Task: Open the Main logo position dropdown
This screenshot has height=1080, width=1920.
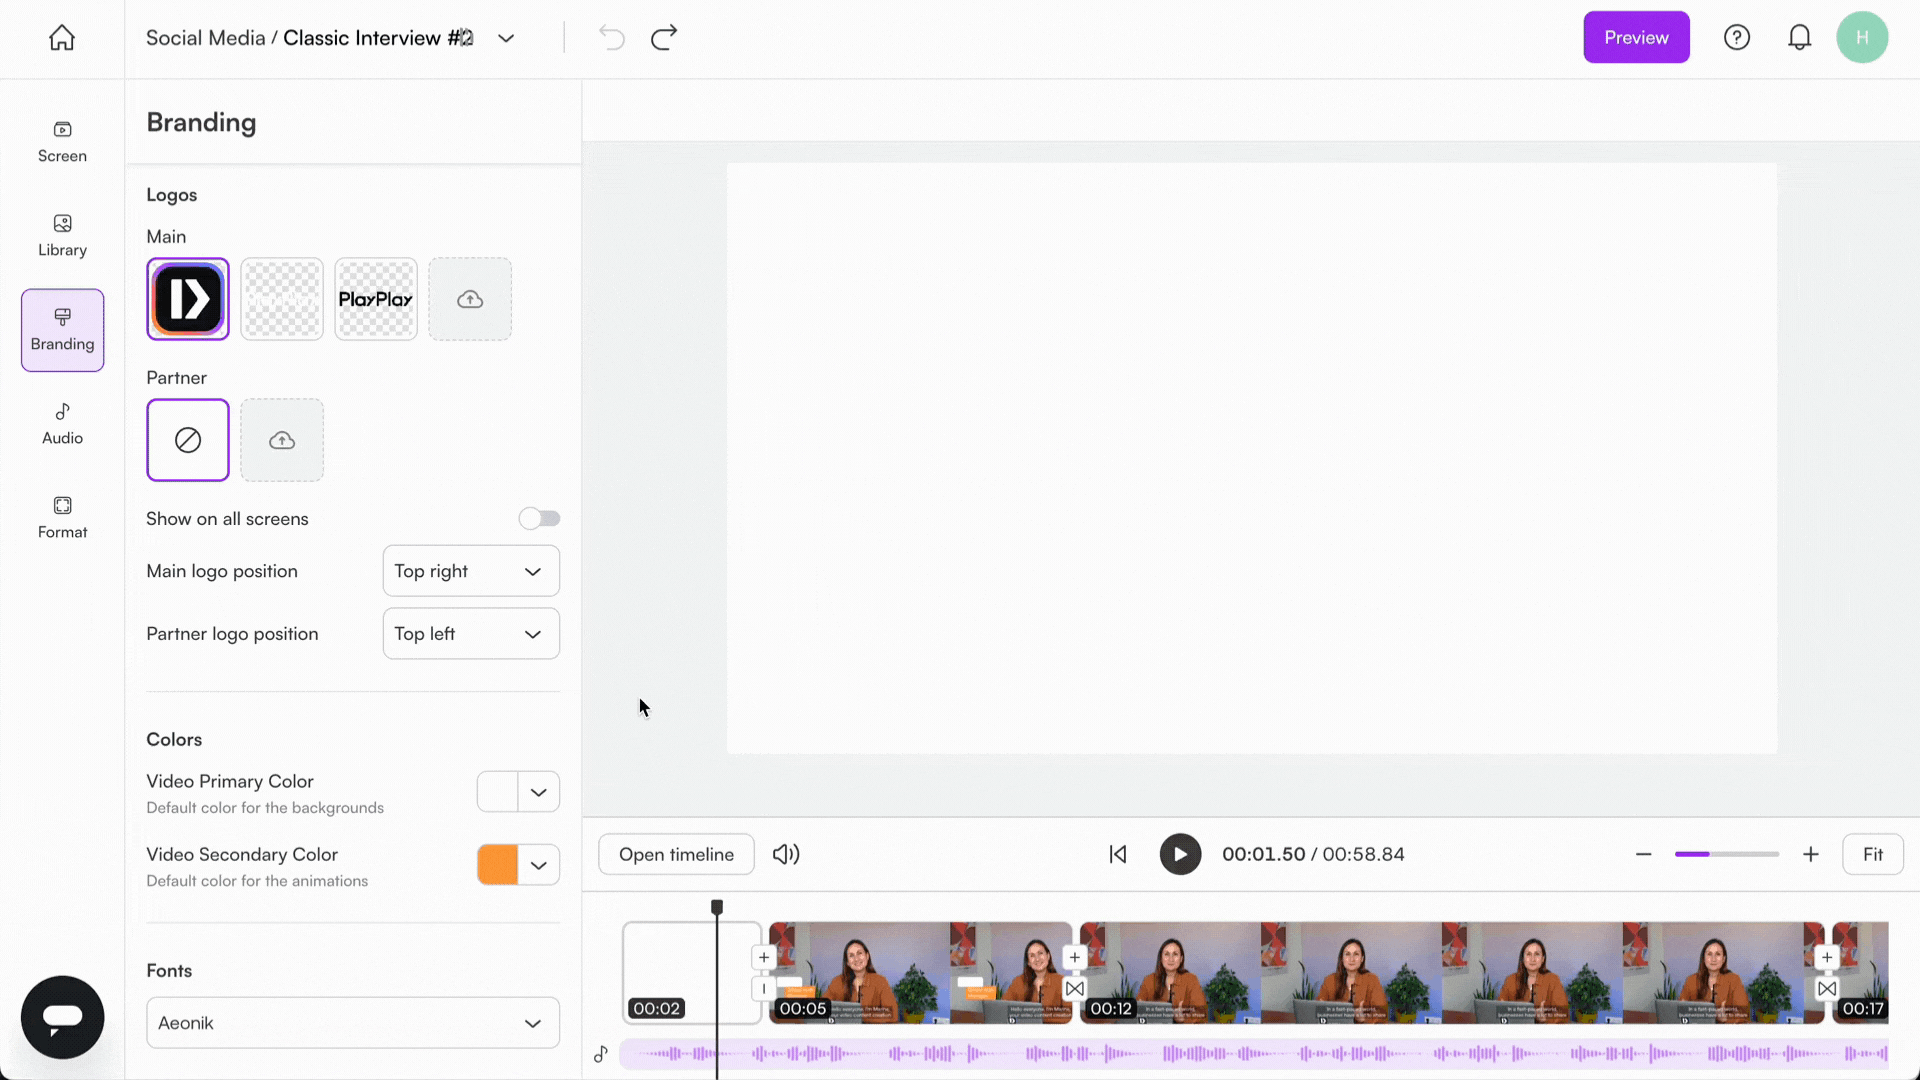Action: click(x=470, y=571)
